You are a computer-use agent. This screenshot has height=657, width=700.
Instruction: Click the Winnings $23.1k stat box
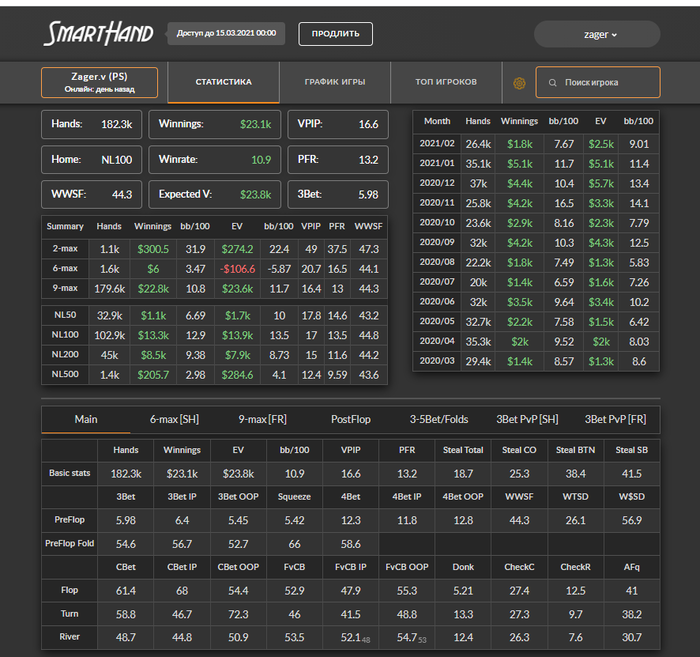215,125
